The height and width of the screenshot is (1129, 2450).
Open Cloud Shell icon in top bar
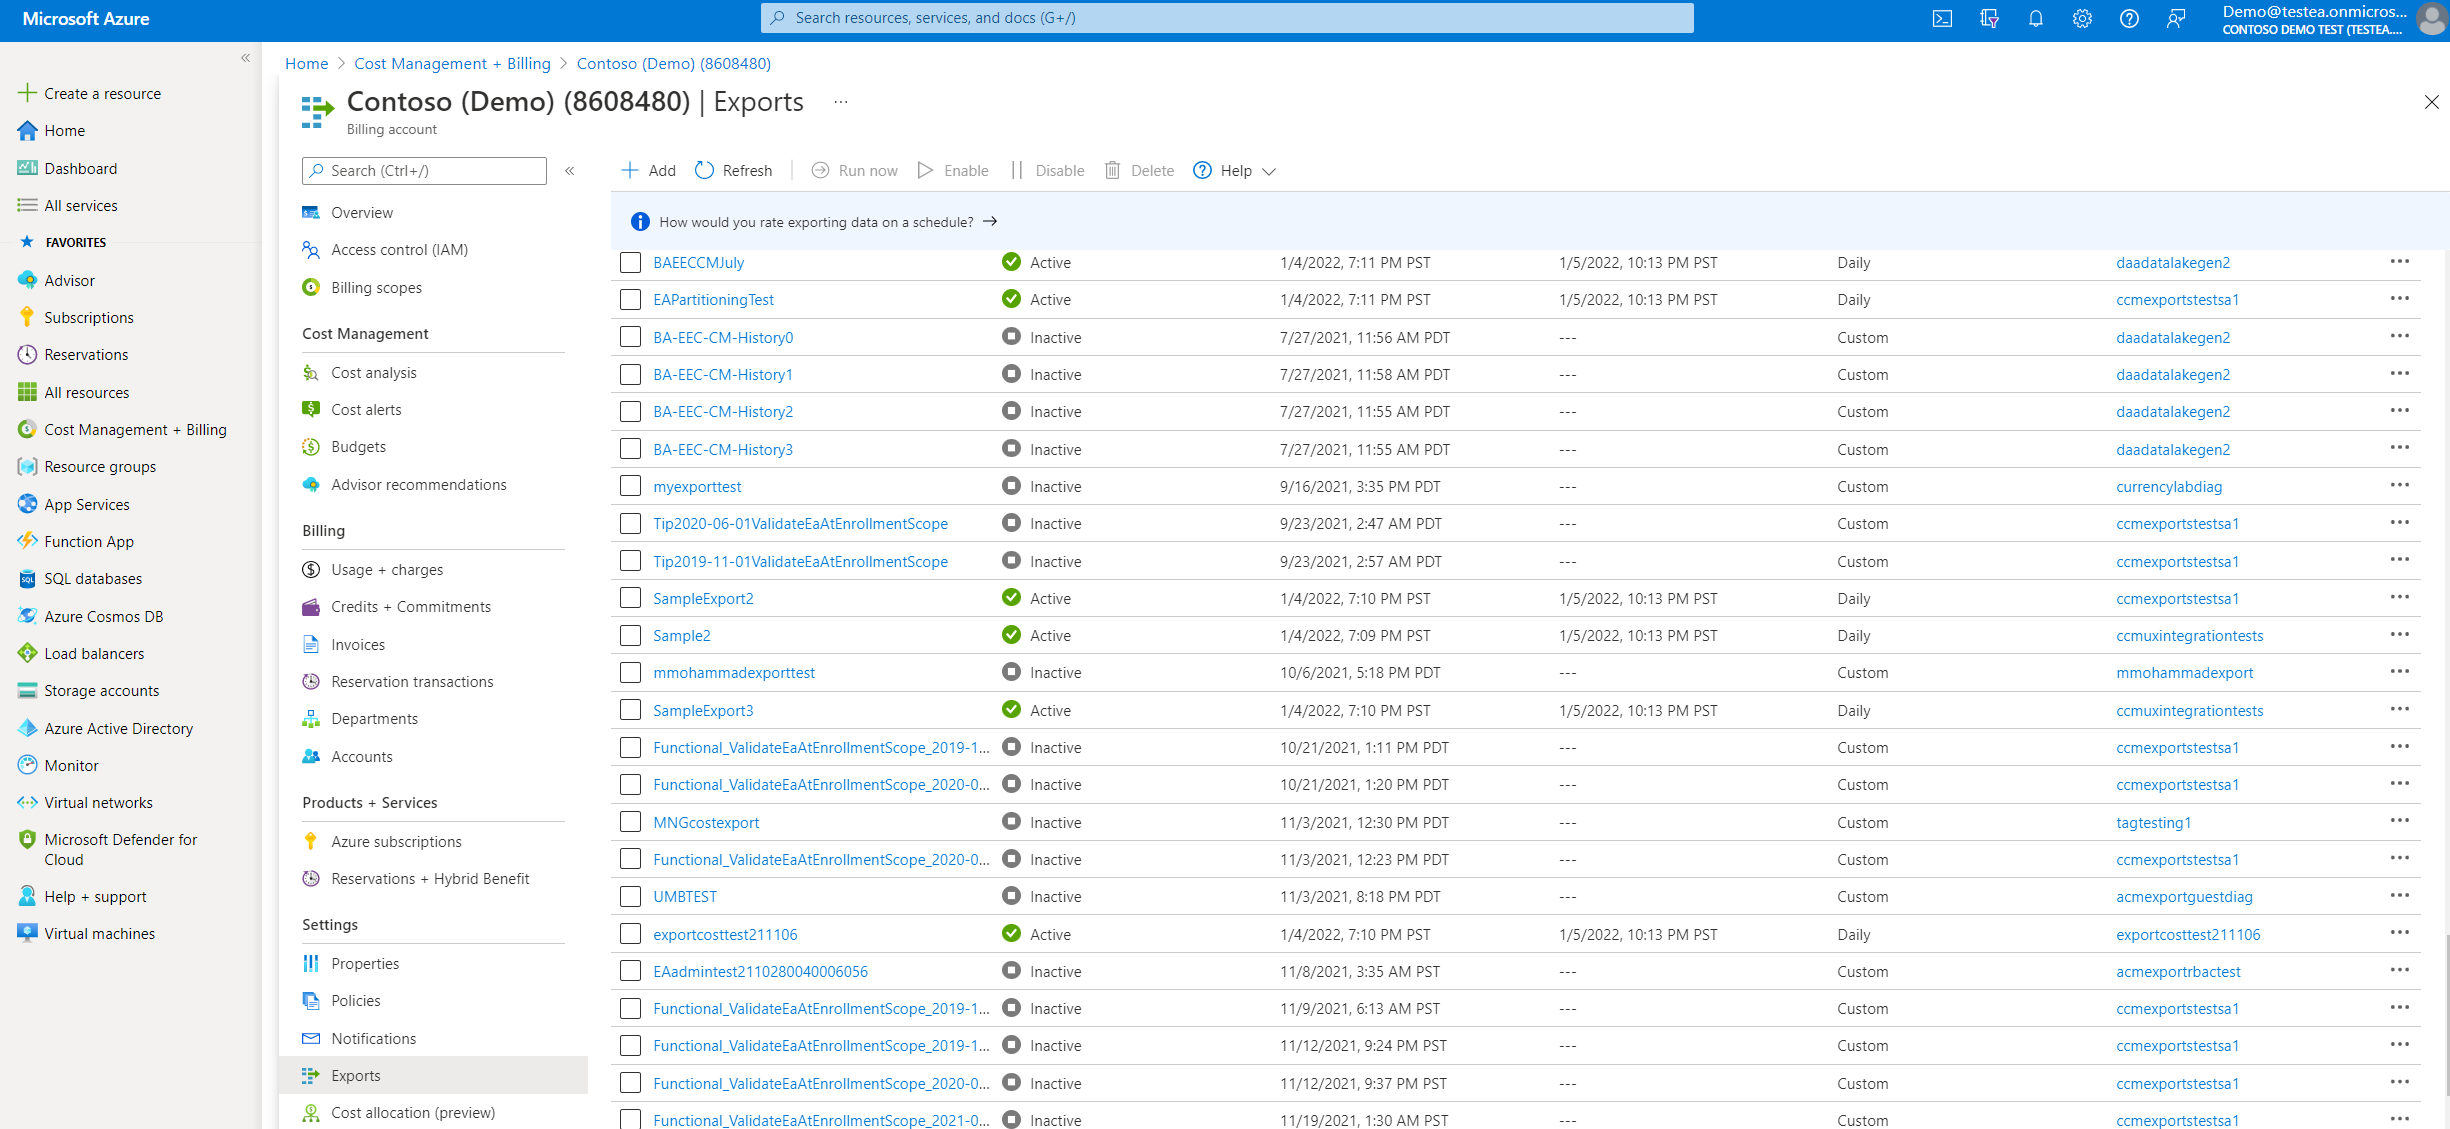coord(1942,19)
